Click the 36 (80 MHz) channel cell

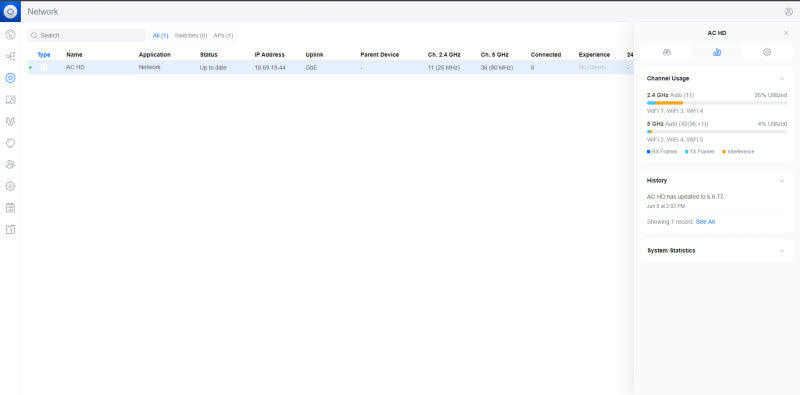coord(496,67)
